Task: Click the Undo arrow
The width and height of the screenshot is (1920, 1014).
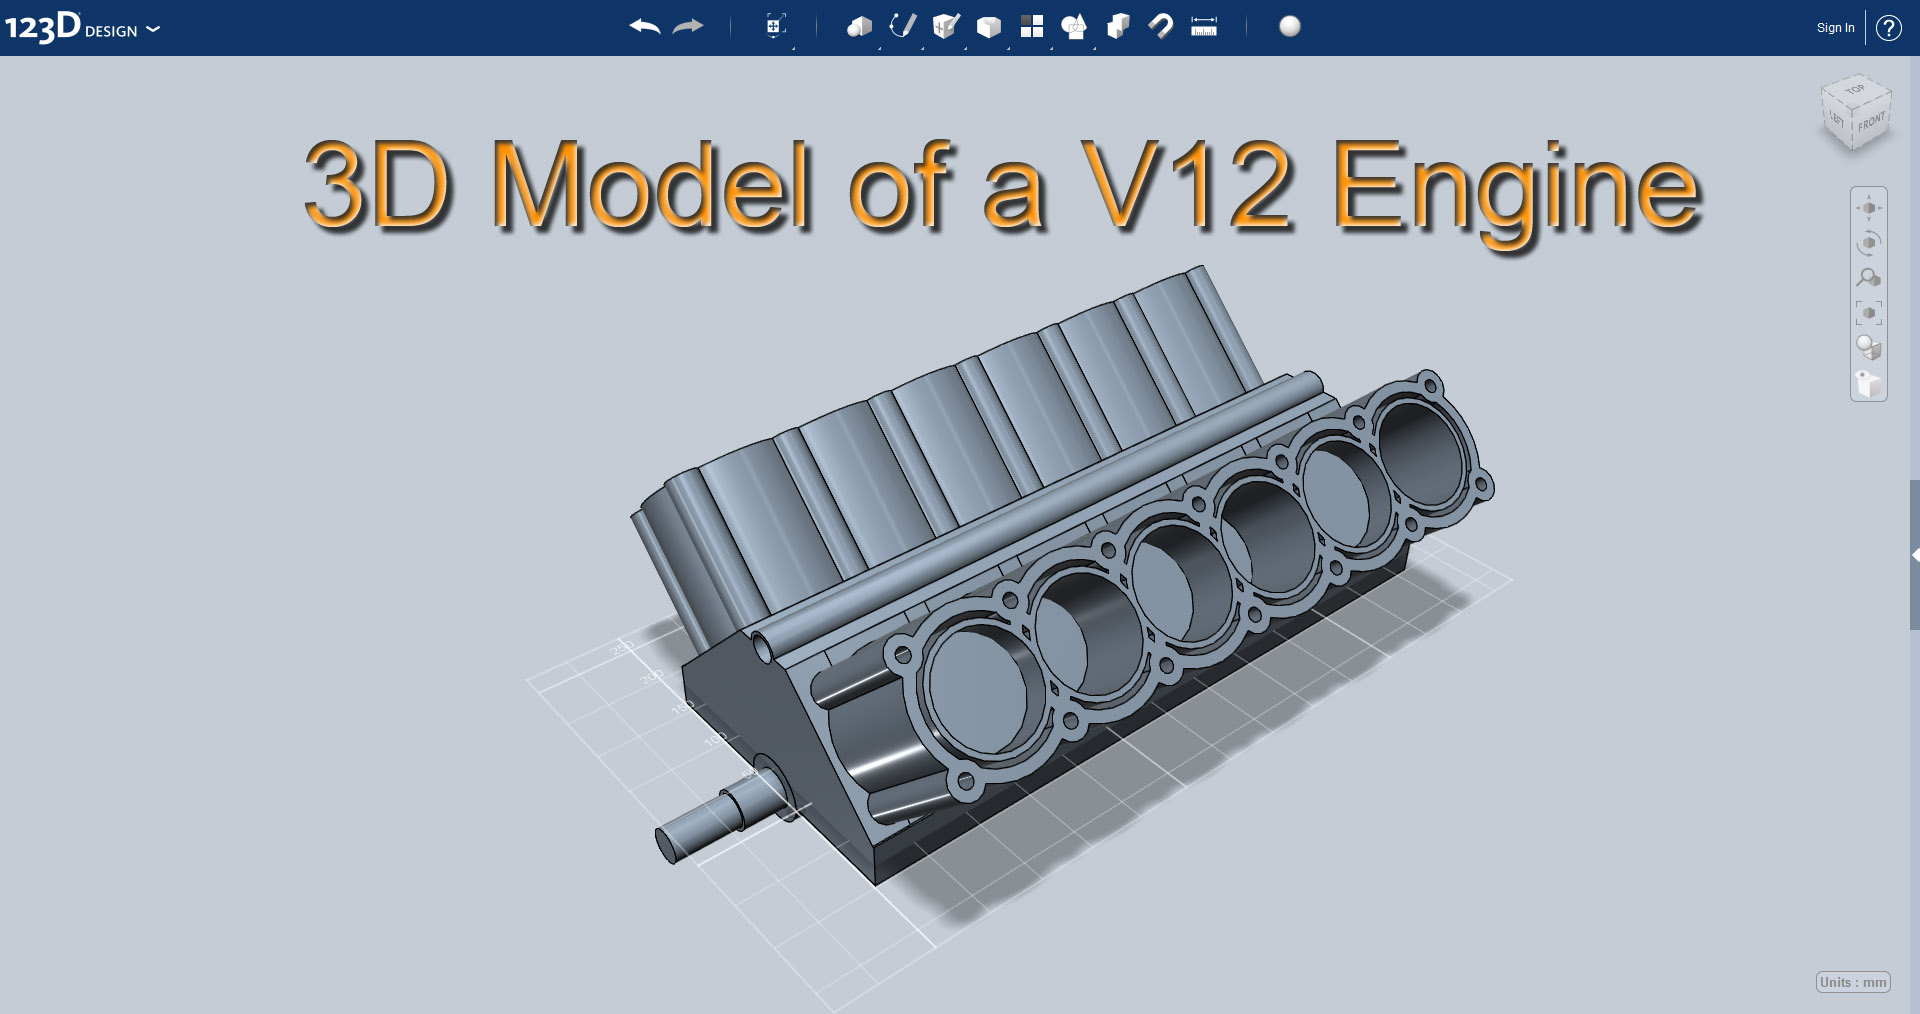Action: [645, 27]
